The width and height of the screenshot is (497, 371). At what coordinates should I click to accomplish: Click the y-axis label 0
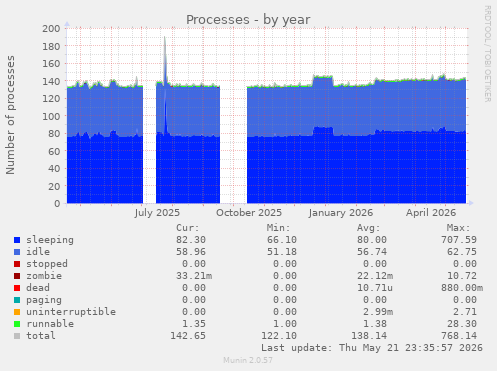pos(57,204)
